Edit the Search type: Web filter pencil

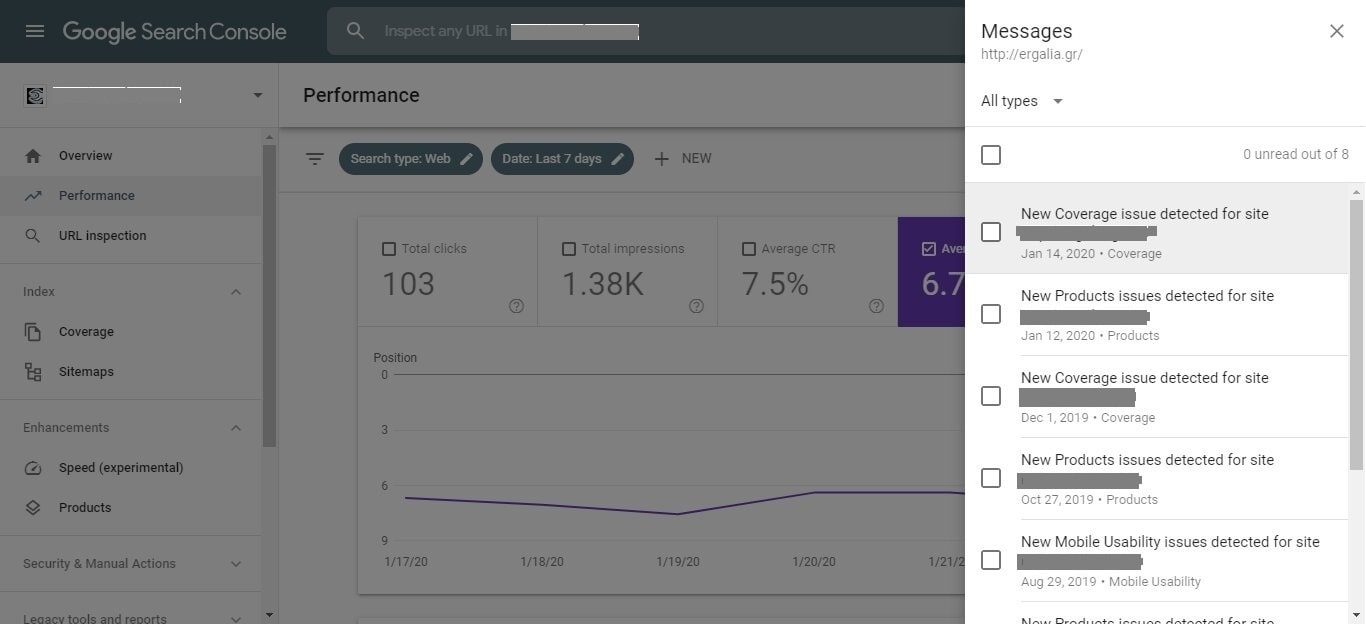point(466,159)
